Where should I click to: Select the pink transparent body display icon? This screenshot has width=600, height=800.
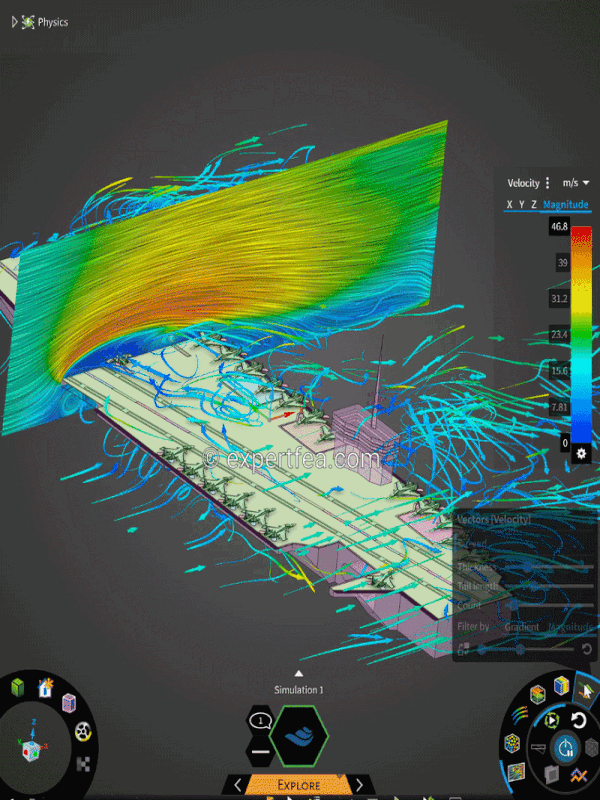(69, 703)
